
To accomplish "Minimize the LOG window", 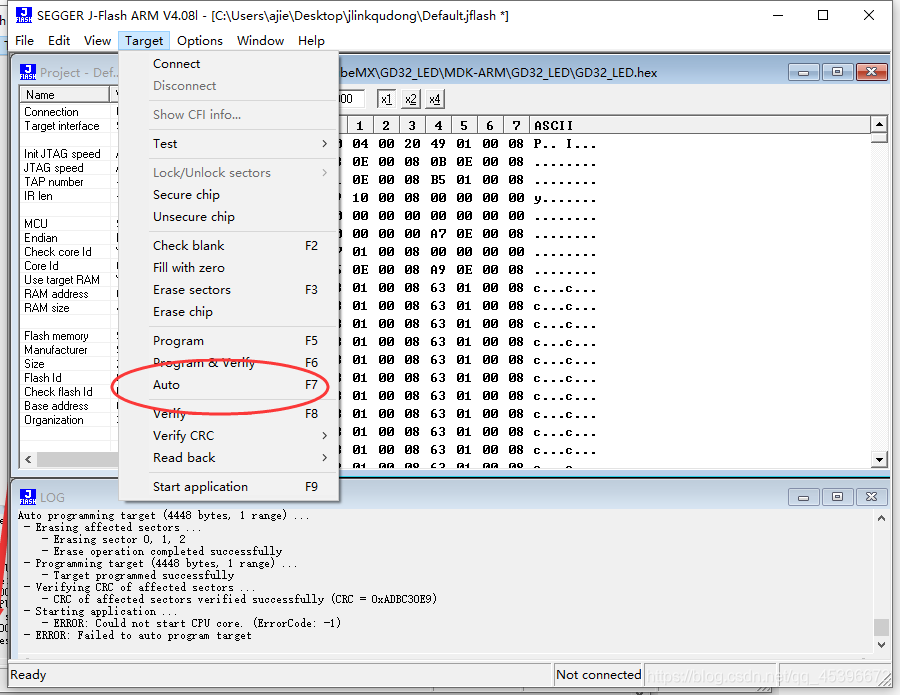I will tap(804, 497).
